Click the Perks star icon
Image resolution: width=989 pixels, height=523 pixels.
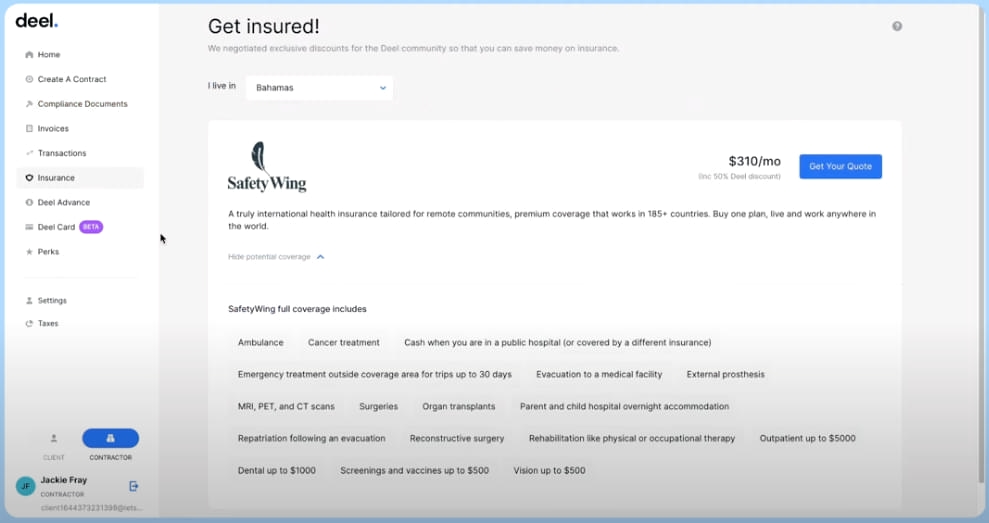(x=29, y=252)
